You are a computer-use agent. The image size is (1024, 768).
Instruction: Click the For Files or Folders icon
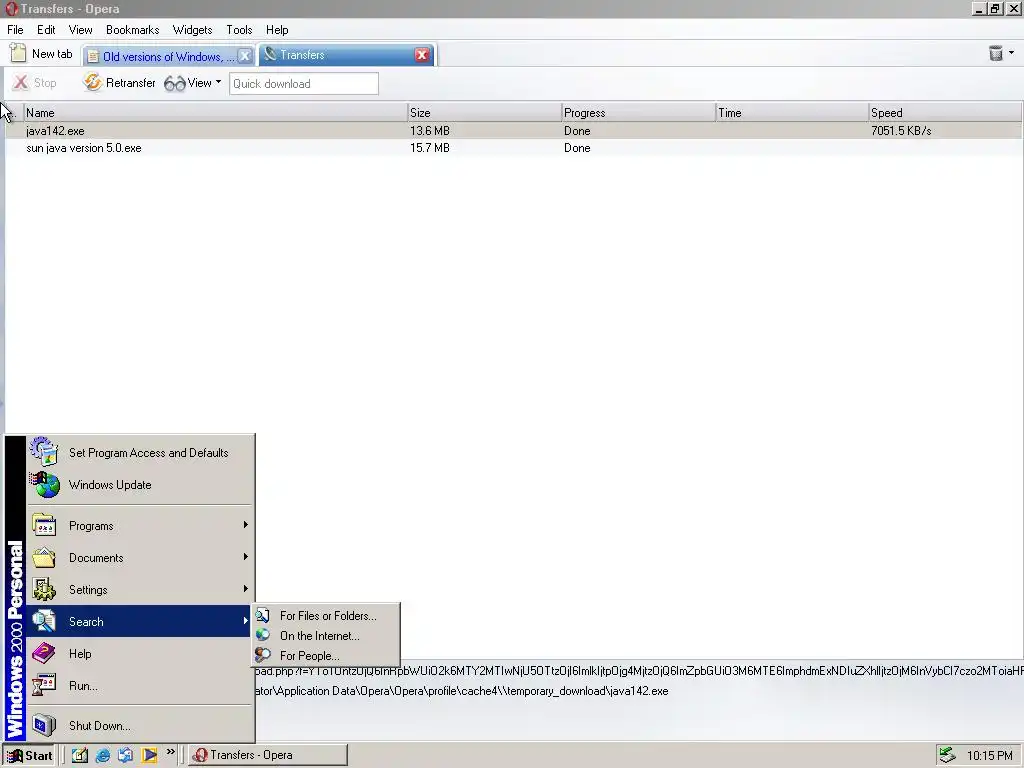tap(263, 615)
